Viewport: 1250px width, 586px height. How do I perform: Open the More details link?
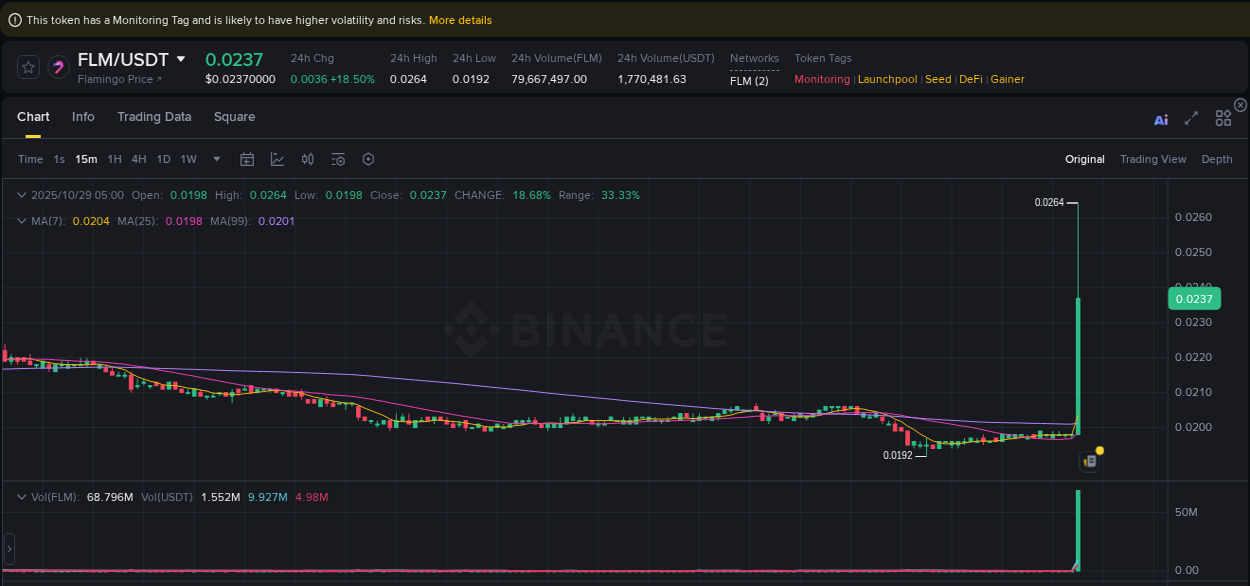(459, 19)
